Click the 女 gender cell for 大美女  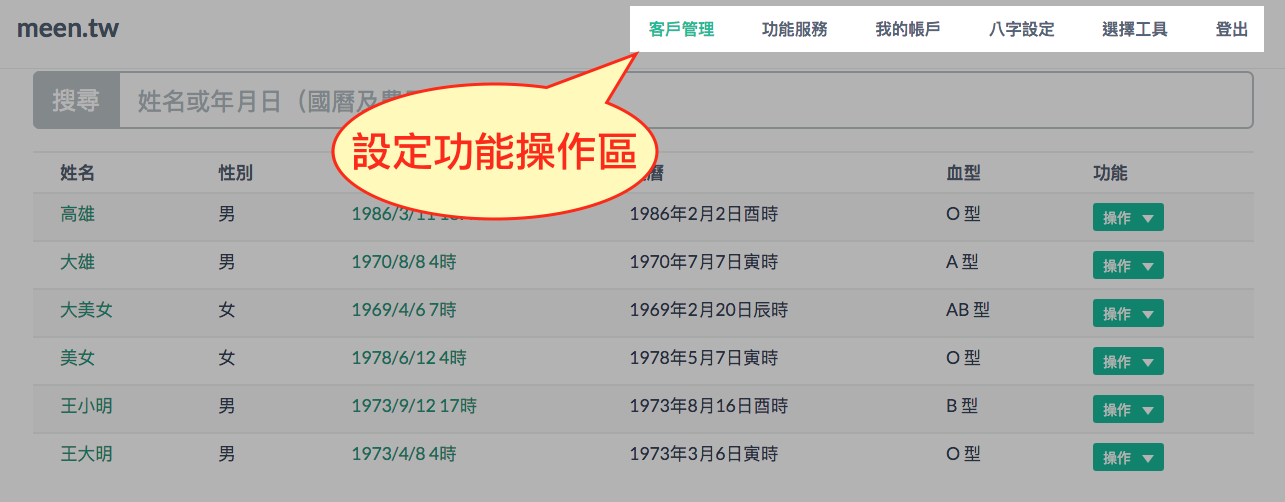227,310
